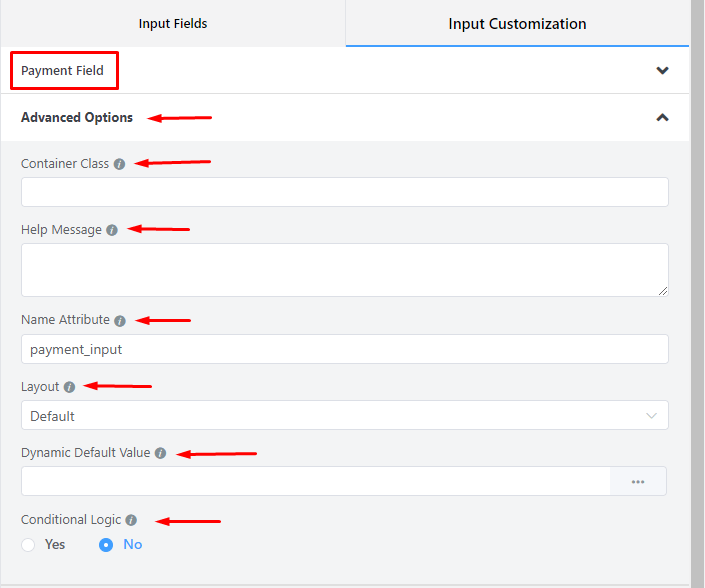
Task: Click the Layout info icon
Action: point(69,387)
